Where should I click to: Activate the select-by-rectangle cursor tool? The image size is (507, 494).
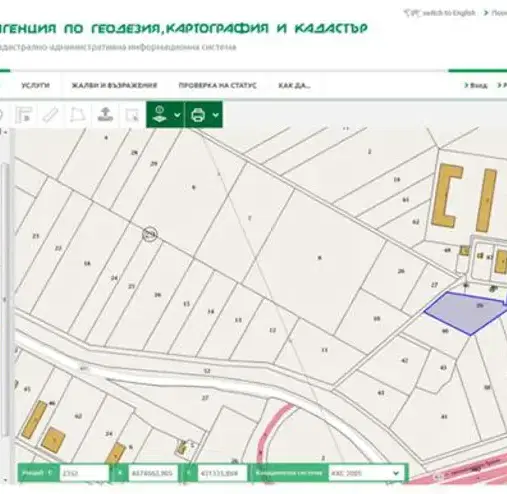coord(132,115)
